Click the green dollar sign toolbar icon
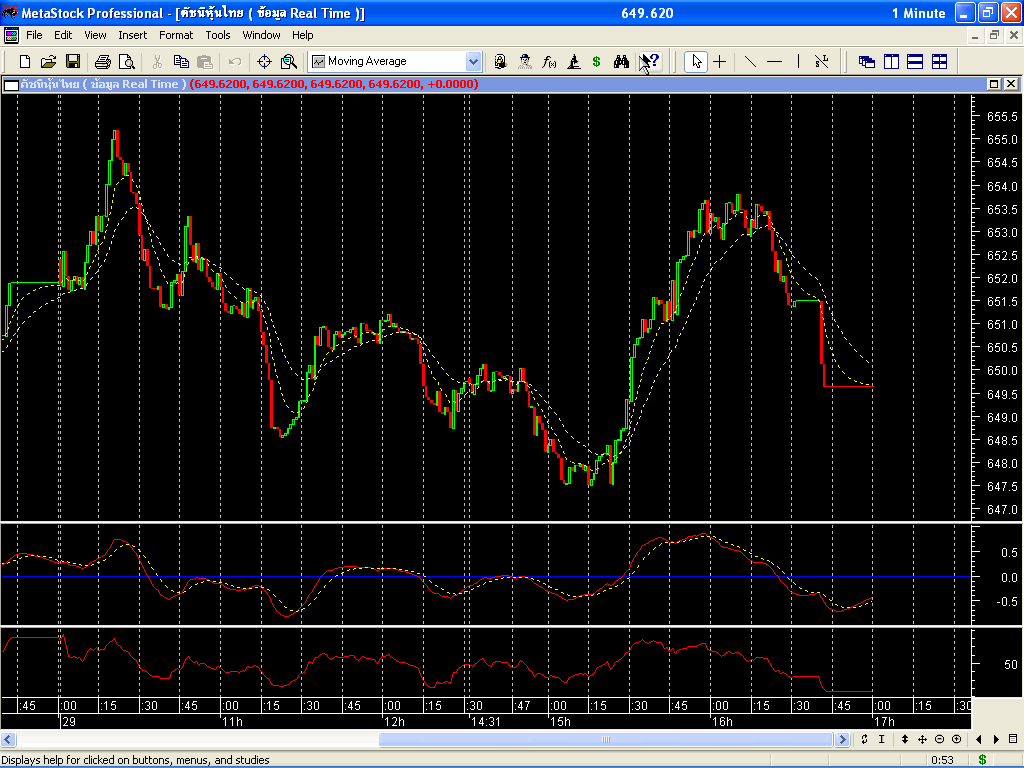 coord(596,61)
